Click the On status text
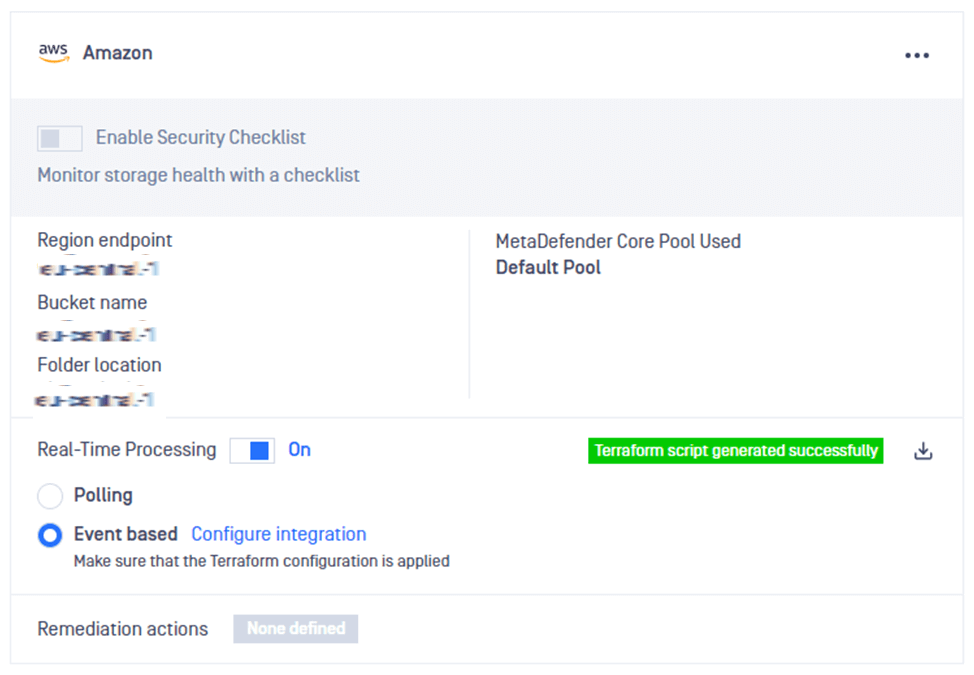The width and height of the screenshot is (974, 675). pyautogui.click(x=299, y=450)
